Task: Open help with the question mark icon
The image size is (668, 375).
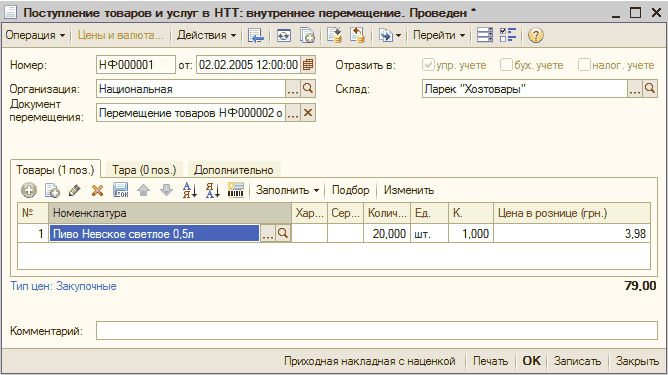Action: pyautogui.click(x=536, y=35)
